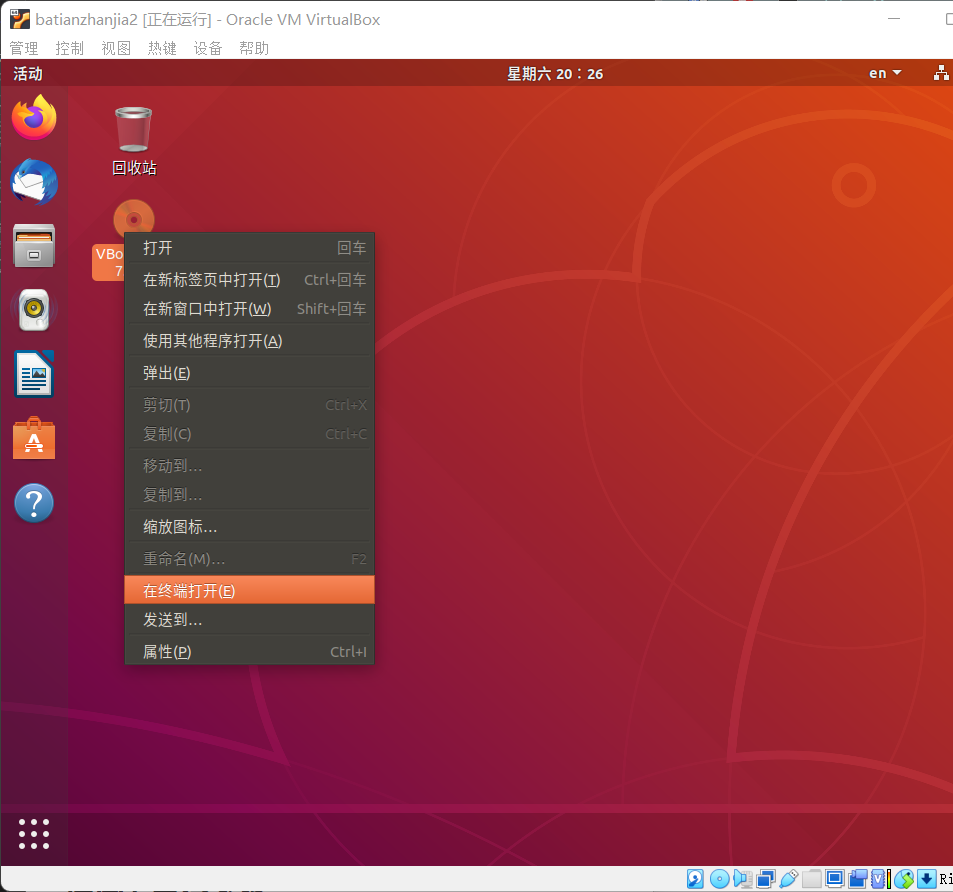Select the 回收站 trash desktop icon

(x=134, y=141)
